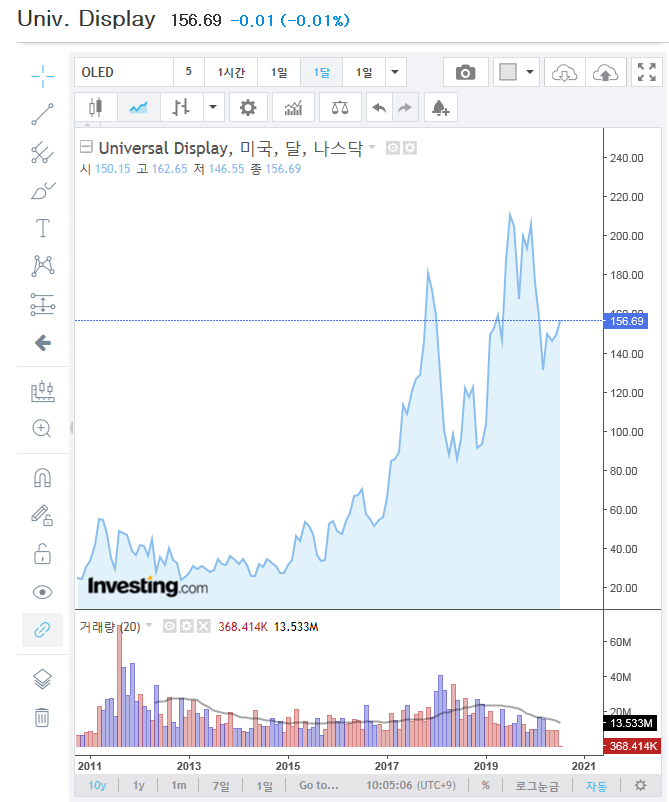Click the load chart cloud download icon

tap(565, 72)
